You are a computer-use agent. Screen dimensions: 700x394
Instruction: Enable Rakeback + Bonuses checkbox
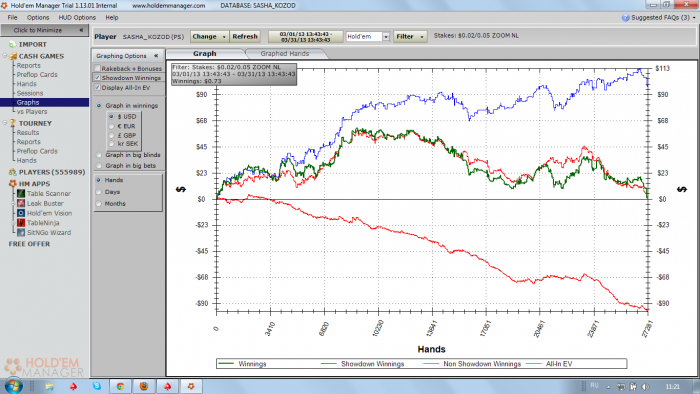click(x=97, y=68)
